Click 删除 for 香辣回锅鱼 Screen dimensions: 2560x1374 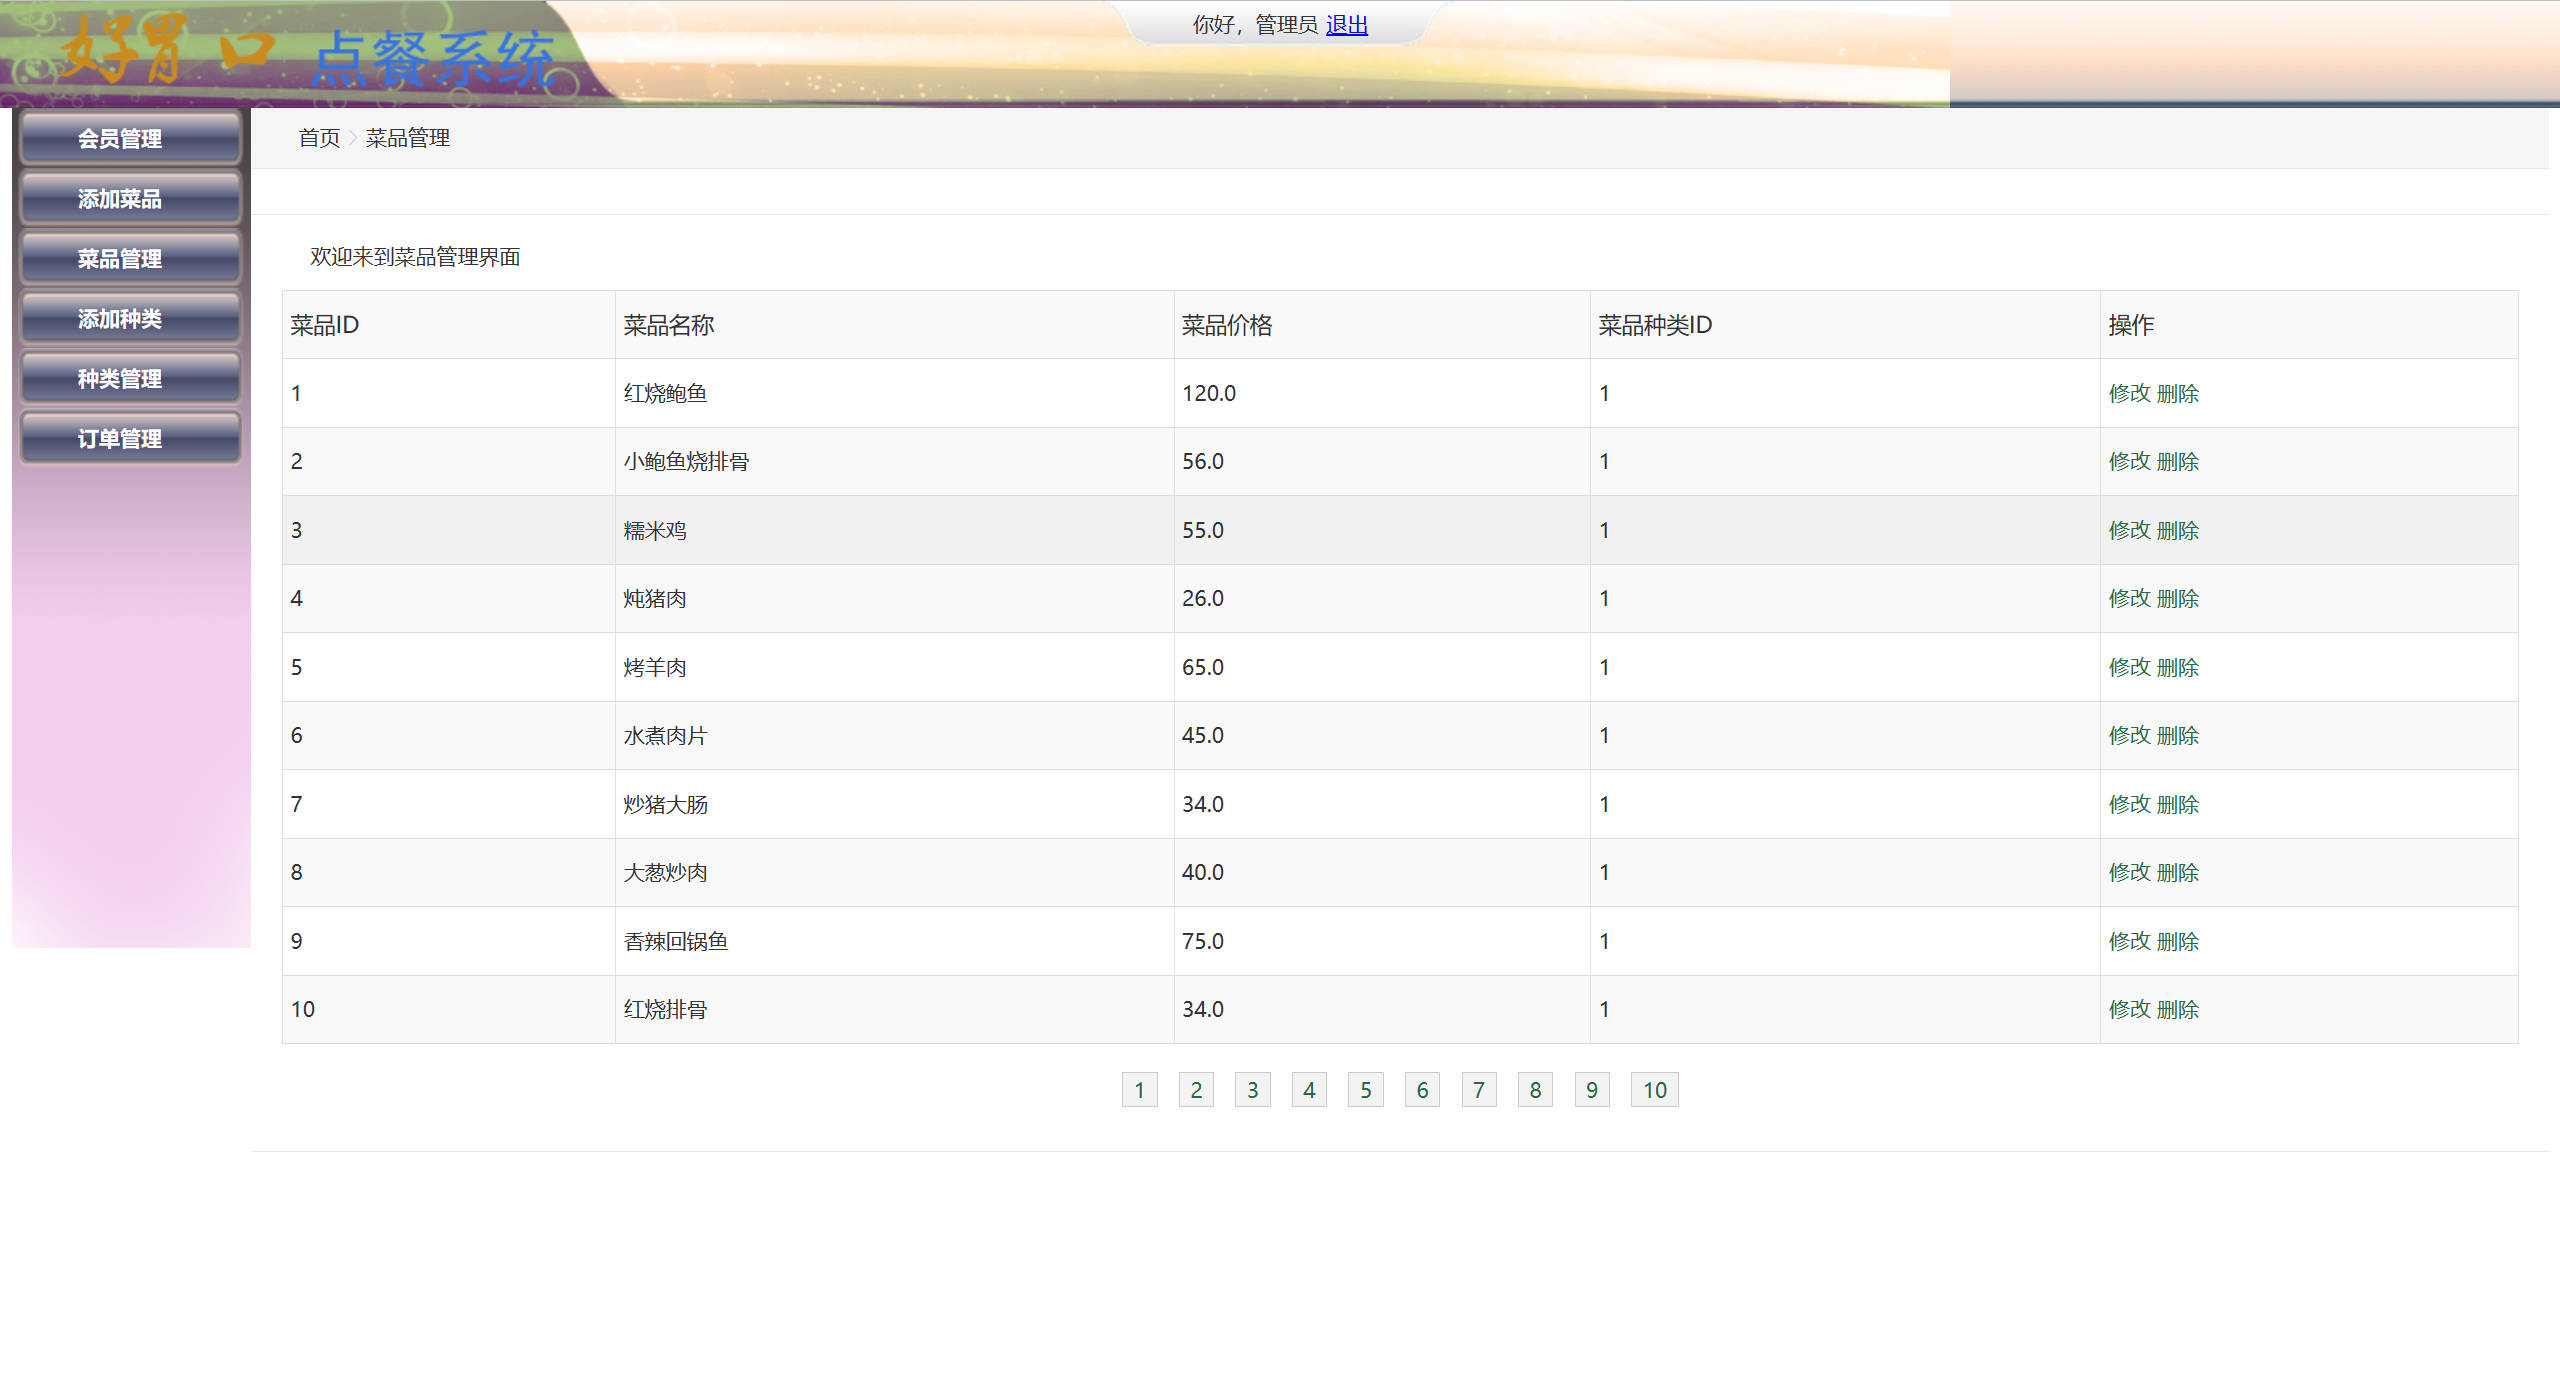click(2180, 940)
